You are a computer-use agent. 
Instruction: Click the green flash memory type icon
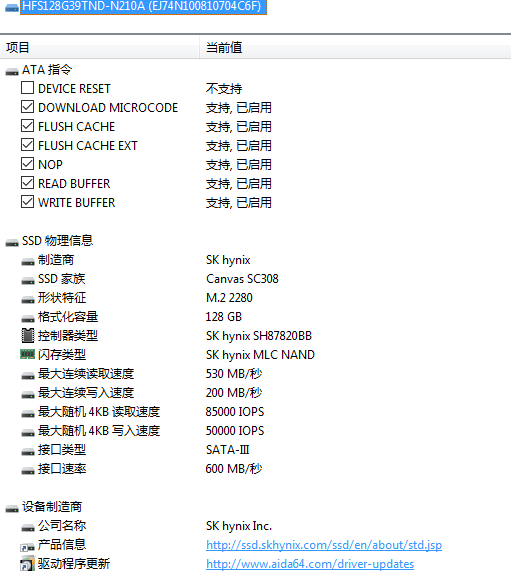coord(27,354)
